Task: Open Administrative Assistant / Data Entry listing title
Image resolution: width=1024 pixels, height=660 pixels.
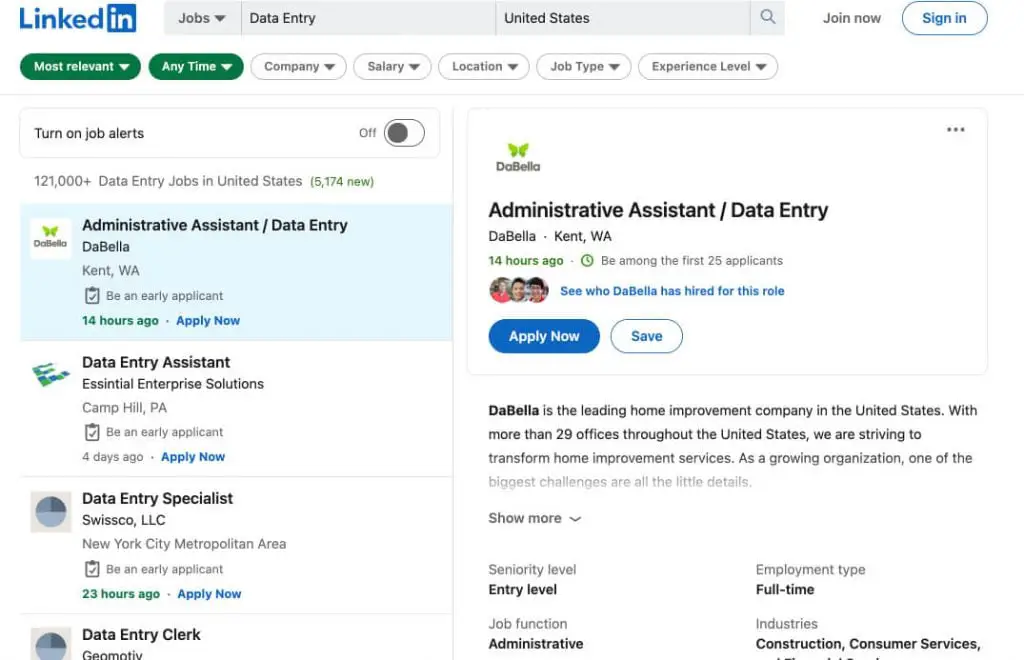Action: [x=215, y=225]
